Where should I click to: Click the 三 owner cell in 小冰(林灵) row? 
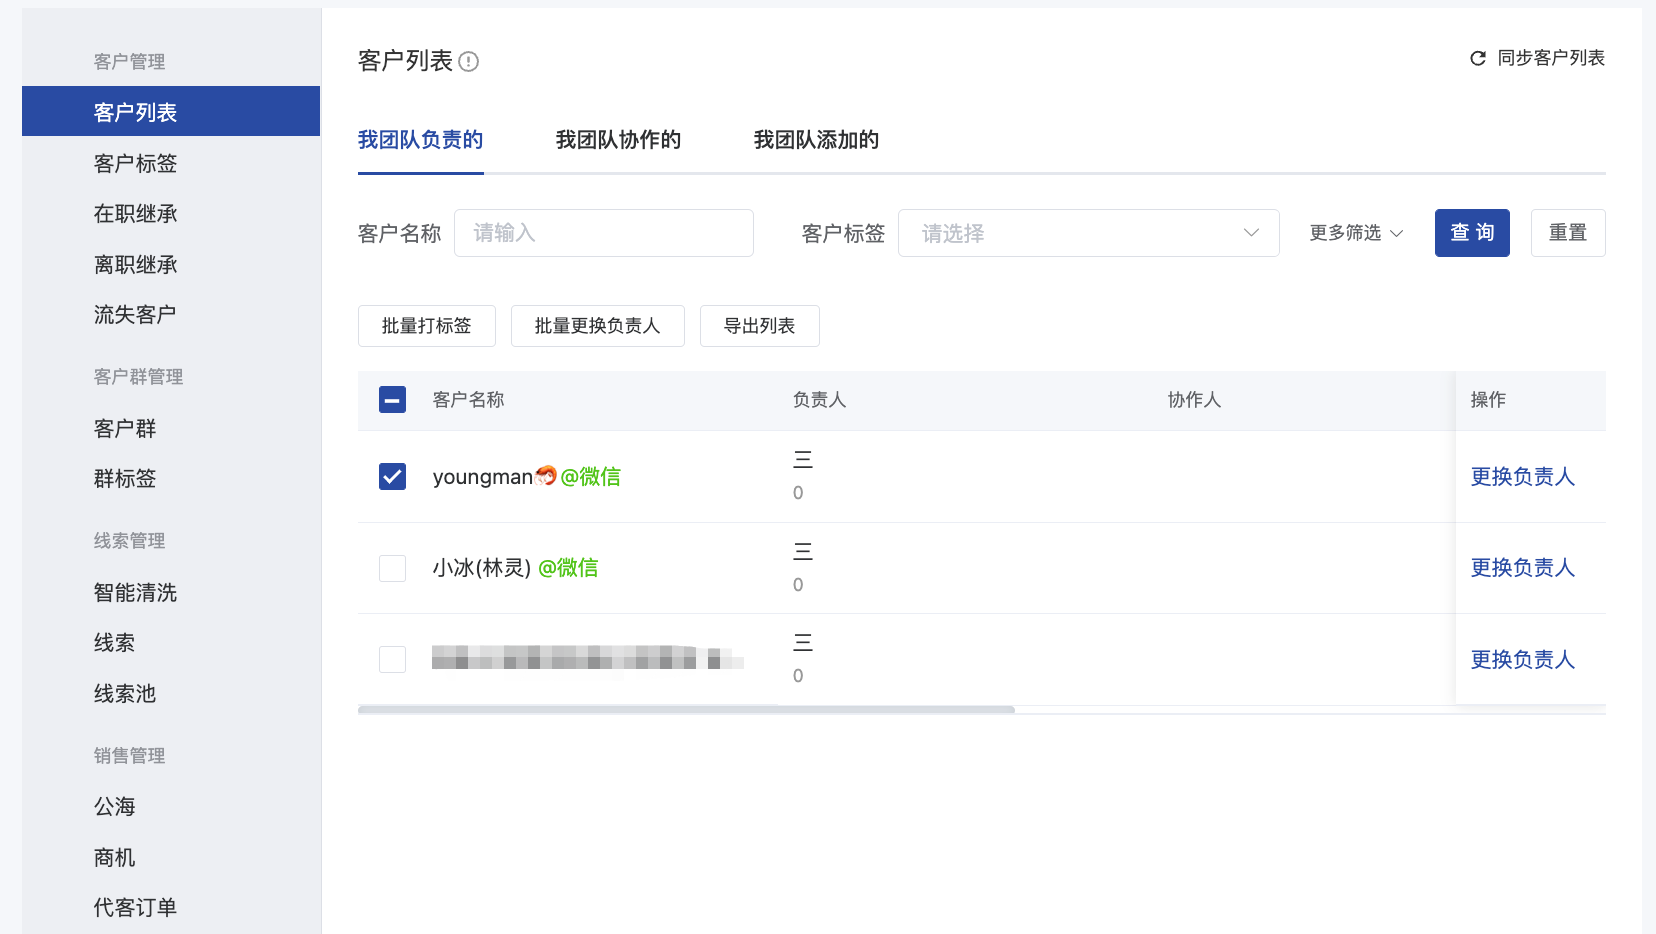[x=803, y=551]
